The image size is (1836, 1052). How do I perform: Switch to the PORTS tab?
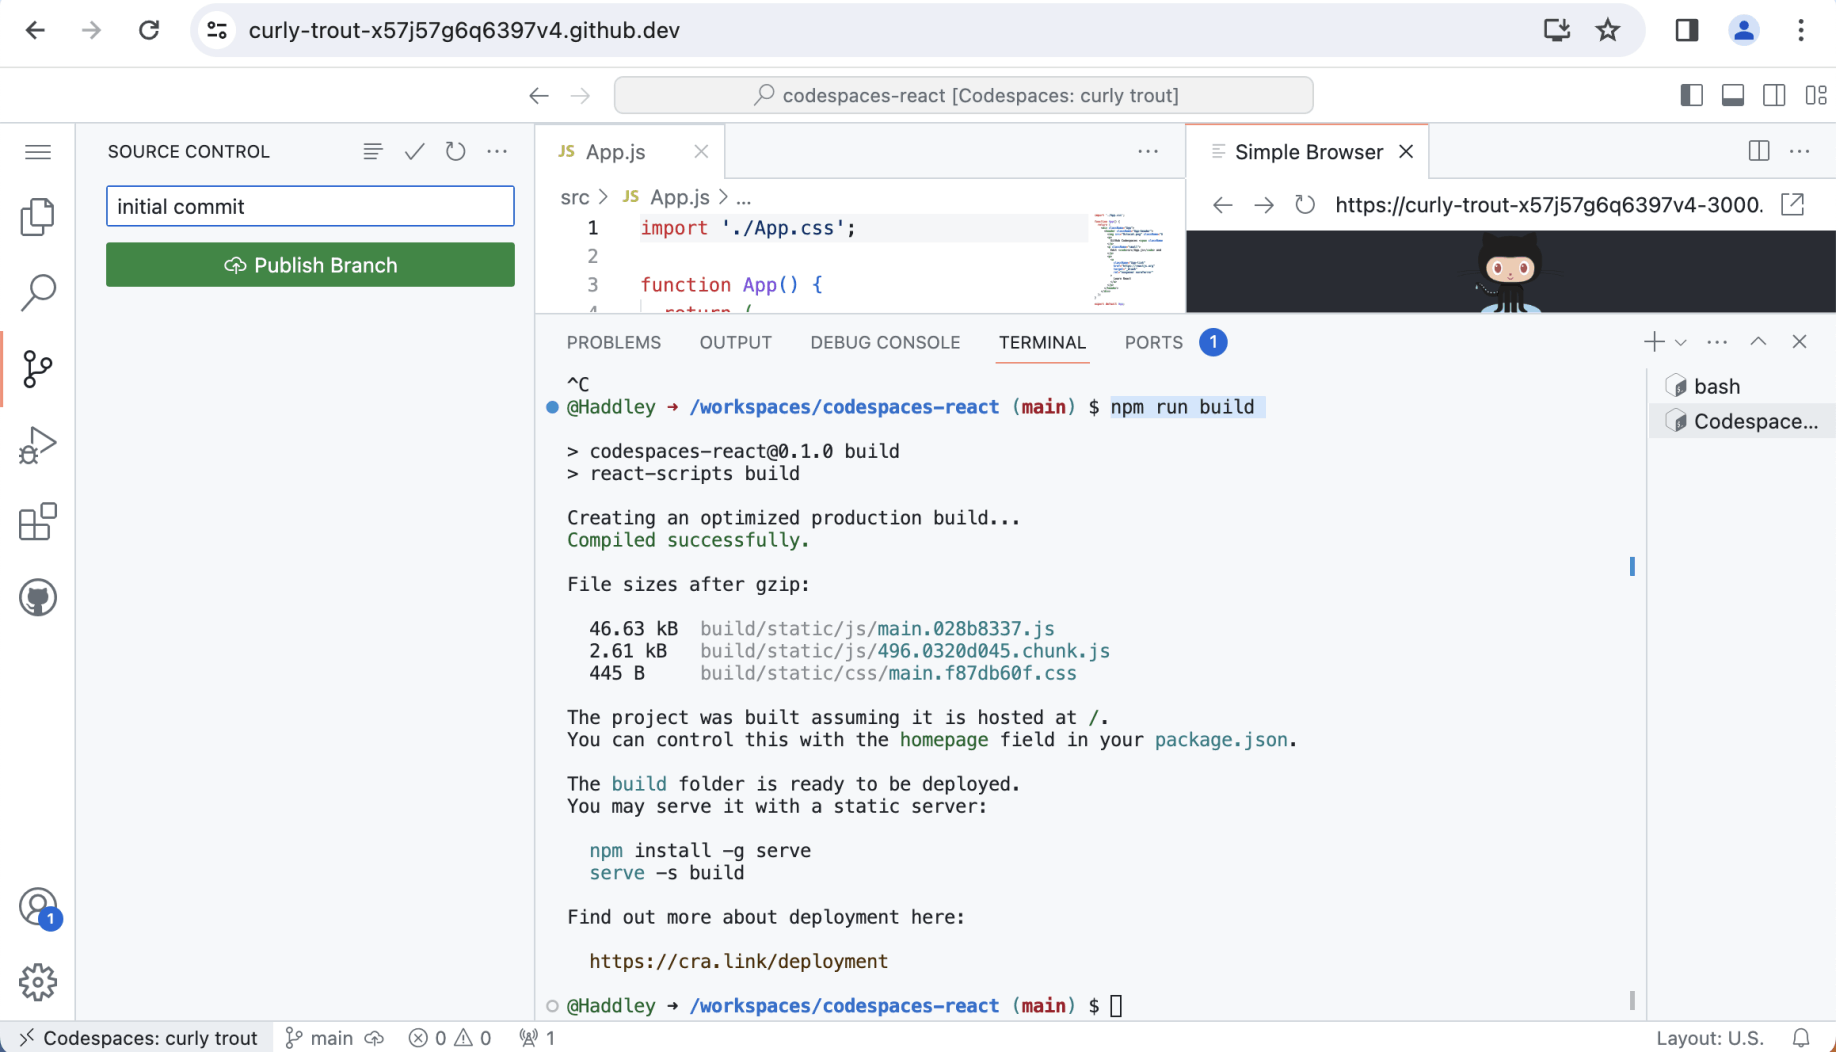[1153, 342]
